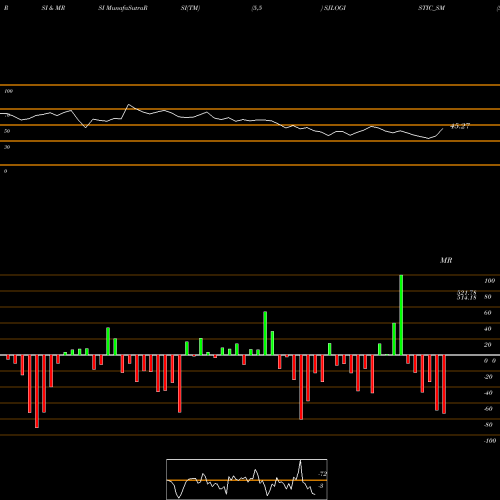Click the -3 value in mini chart
This screenshot has height=500, width=500.
point(321,486)
